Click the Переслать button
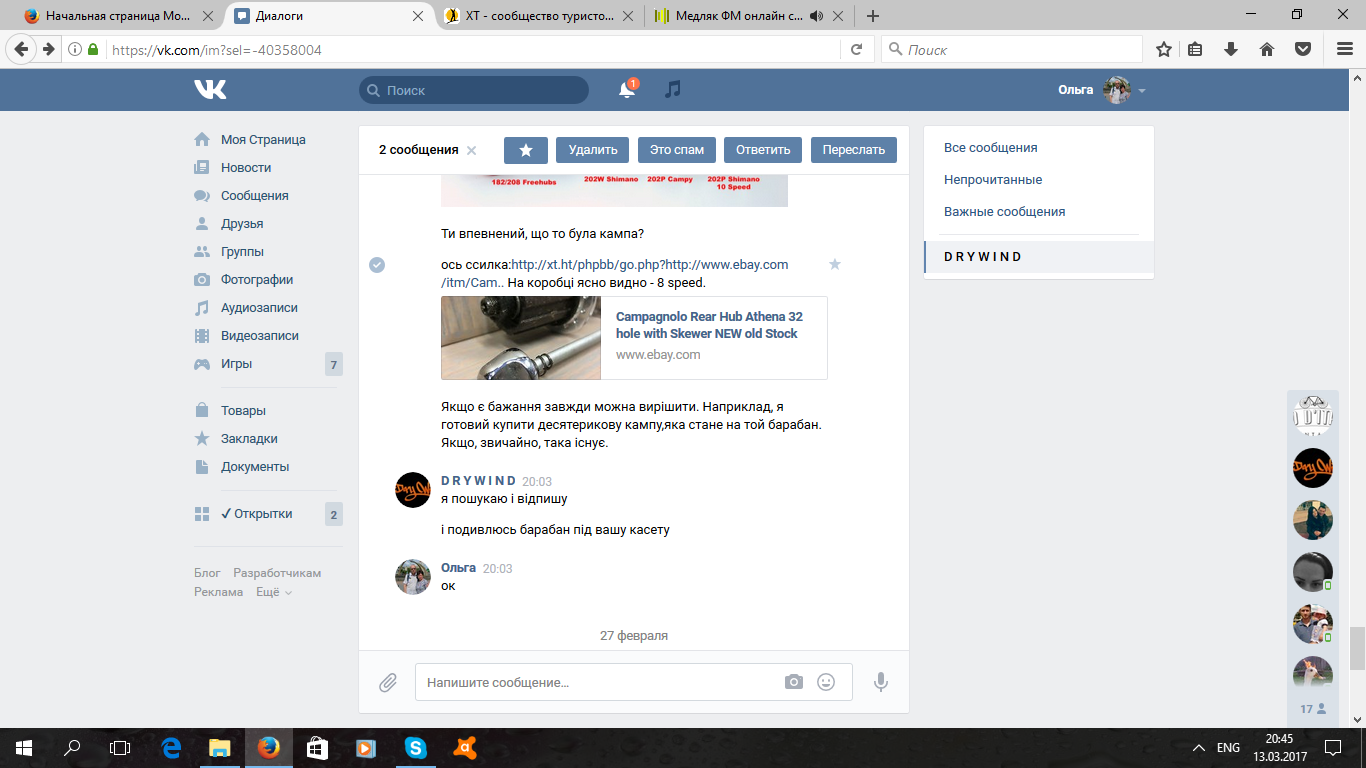This screenshot has width=1366, height=768. point(853,150)
